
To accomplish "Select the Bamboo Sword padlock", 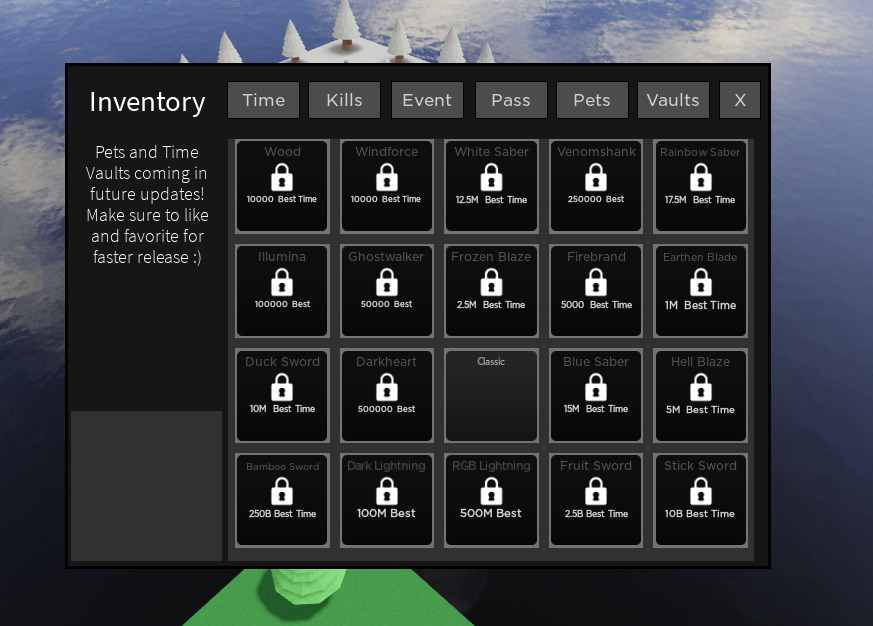I will click(x=282, y=492).
